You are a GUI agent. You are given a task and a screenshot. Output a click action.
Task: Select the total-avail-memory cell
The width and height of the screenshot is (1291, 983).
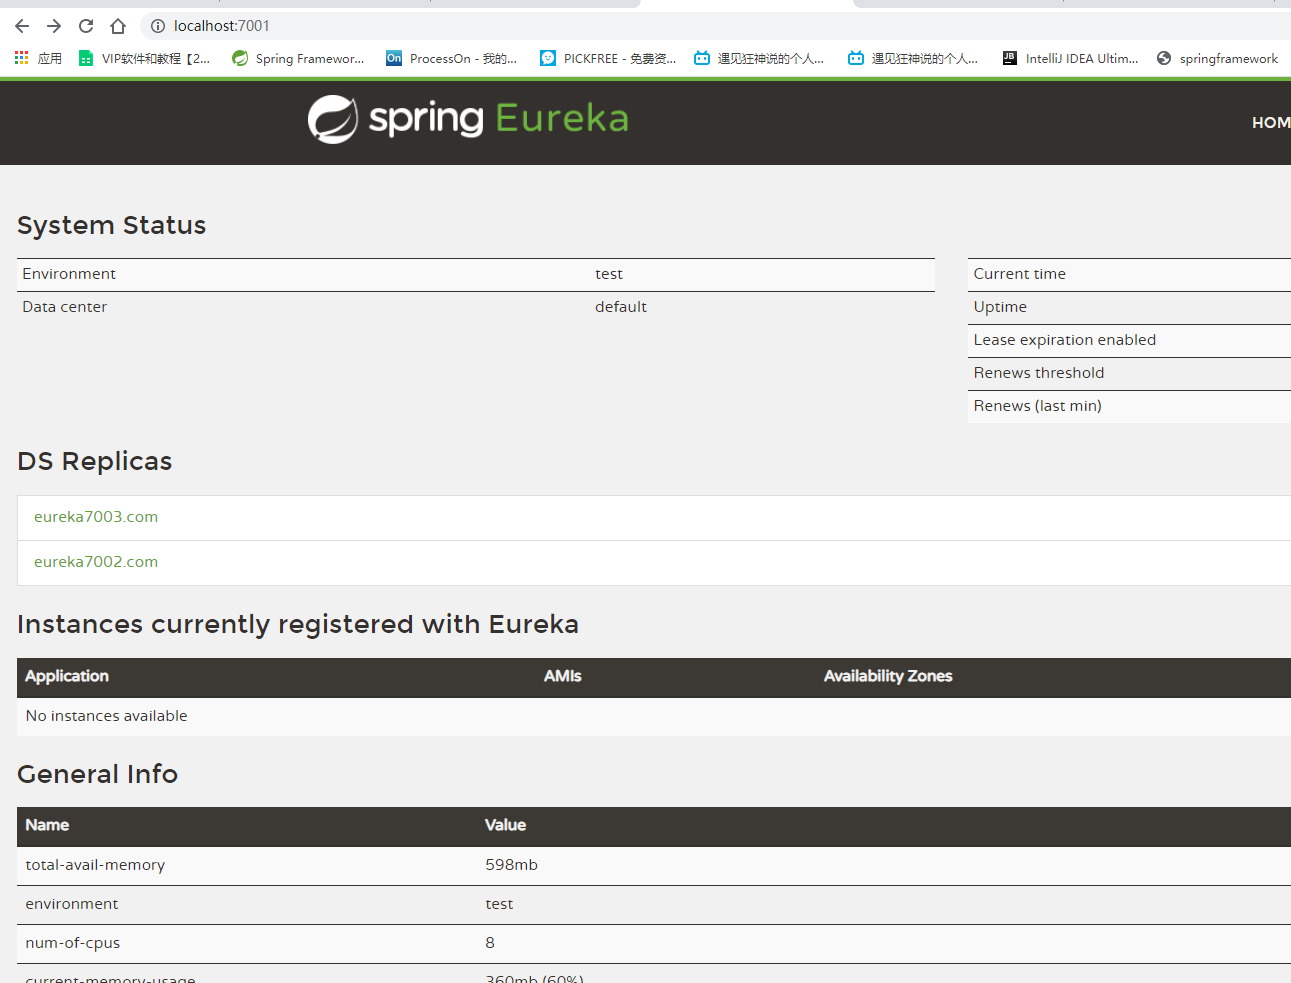click(95, 865)
